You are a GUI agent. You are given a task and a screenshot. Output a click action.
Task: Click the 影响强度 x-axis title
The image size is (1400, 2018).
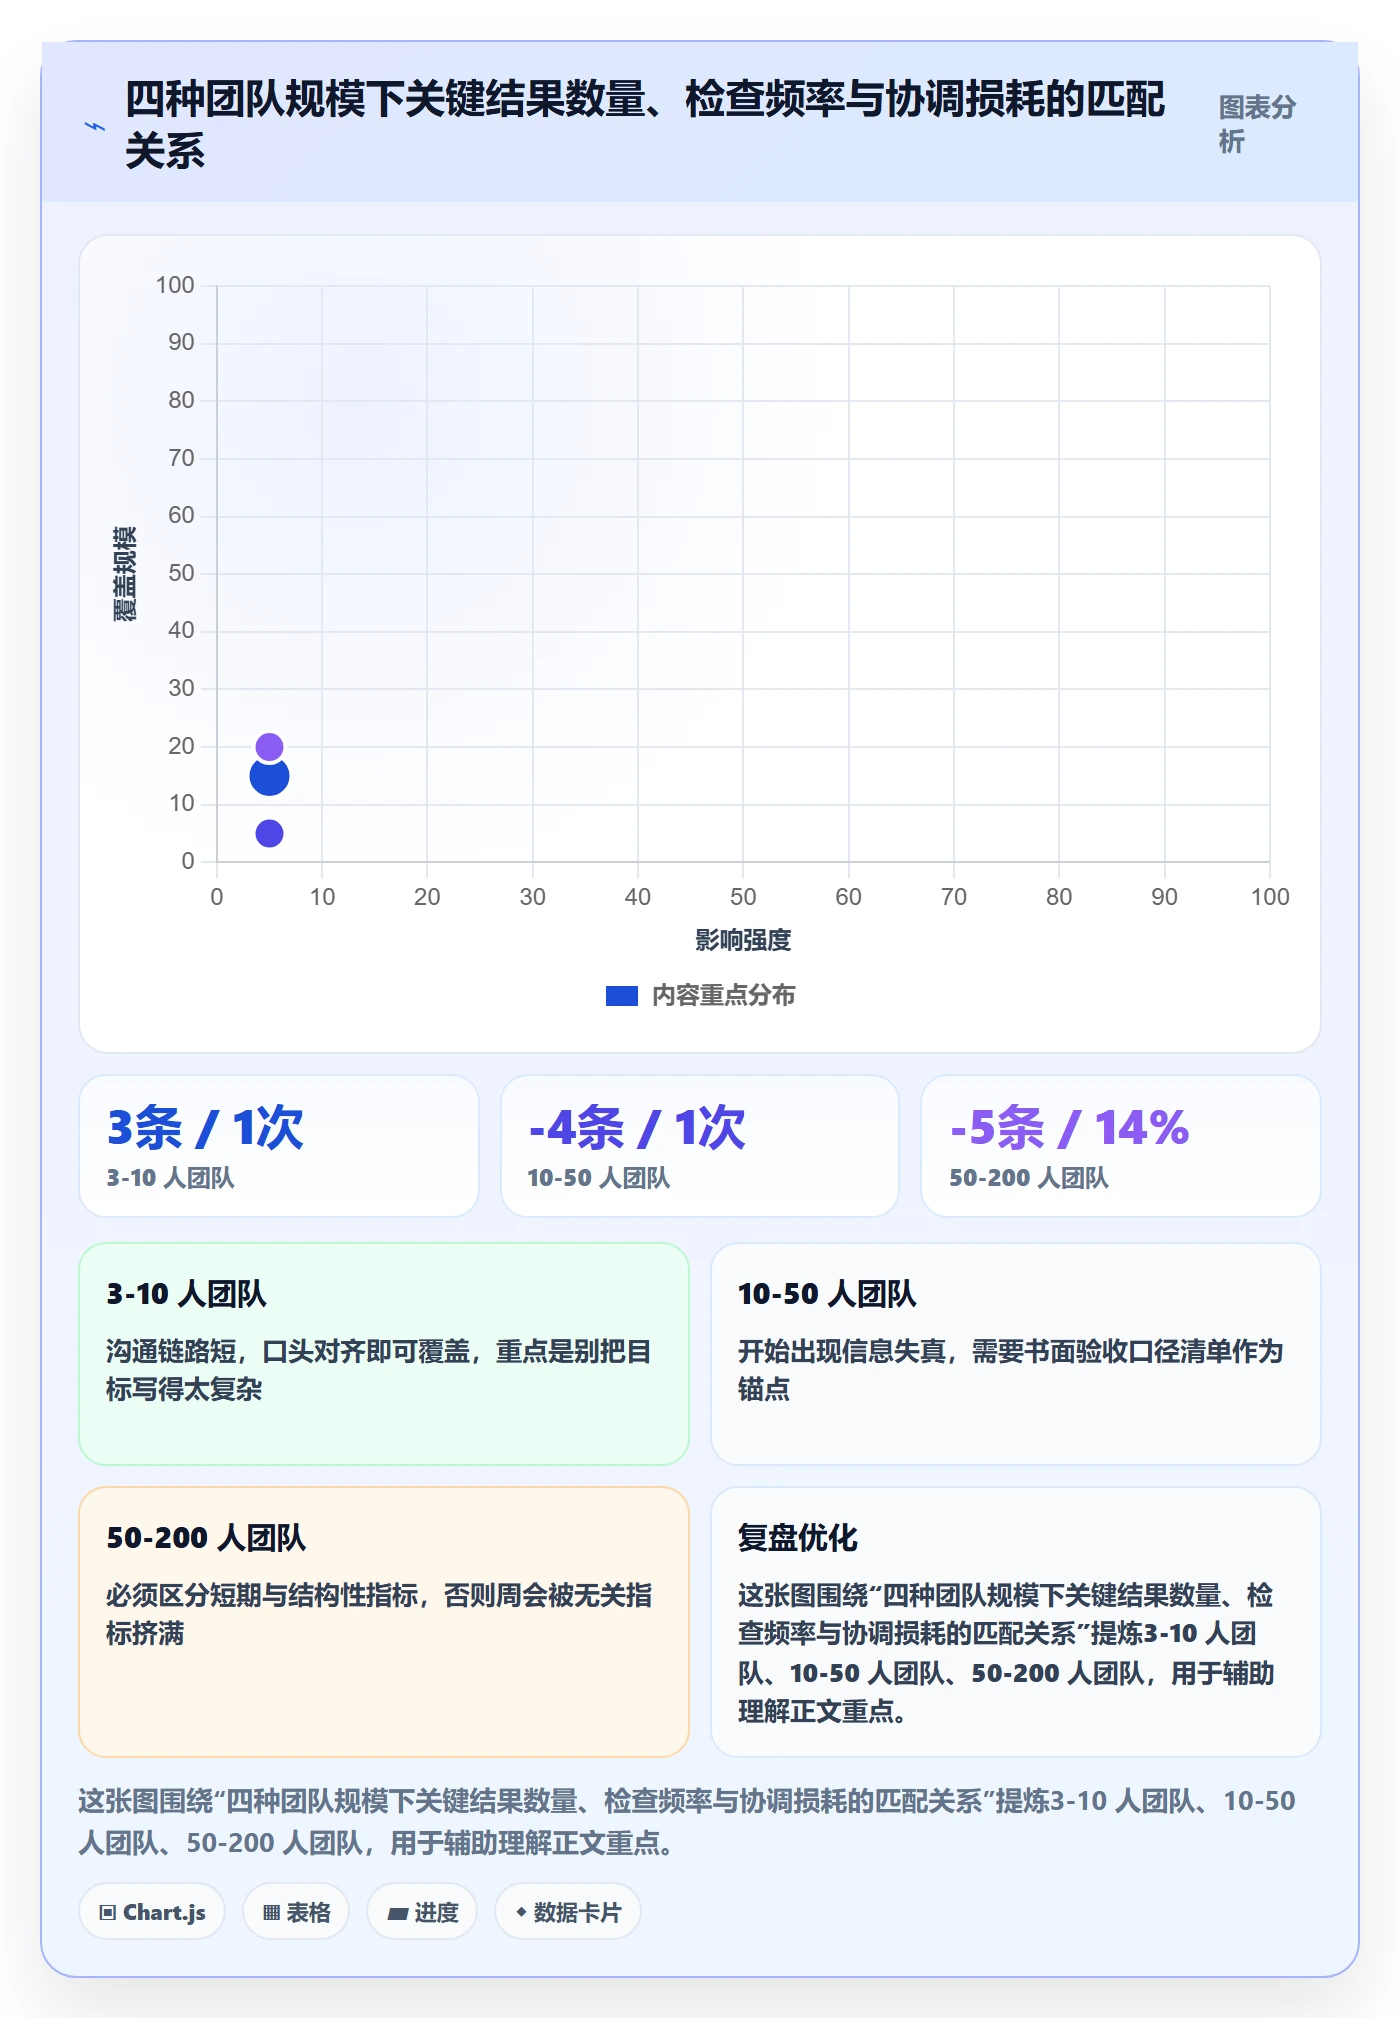pyautogui.click(x=743, y=940)
